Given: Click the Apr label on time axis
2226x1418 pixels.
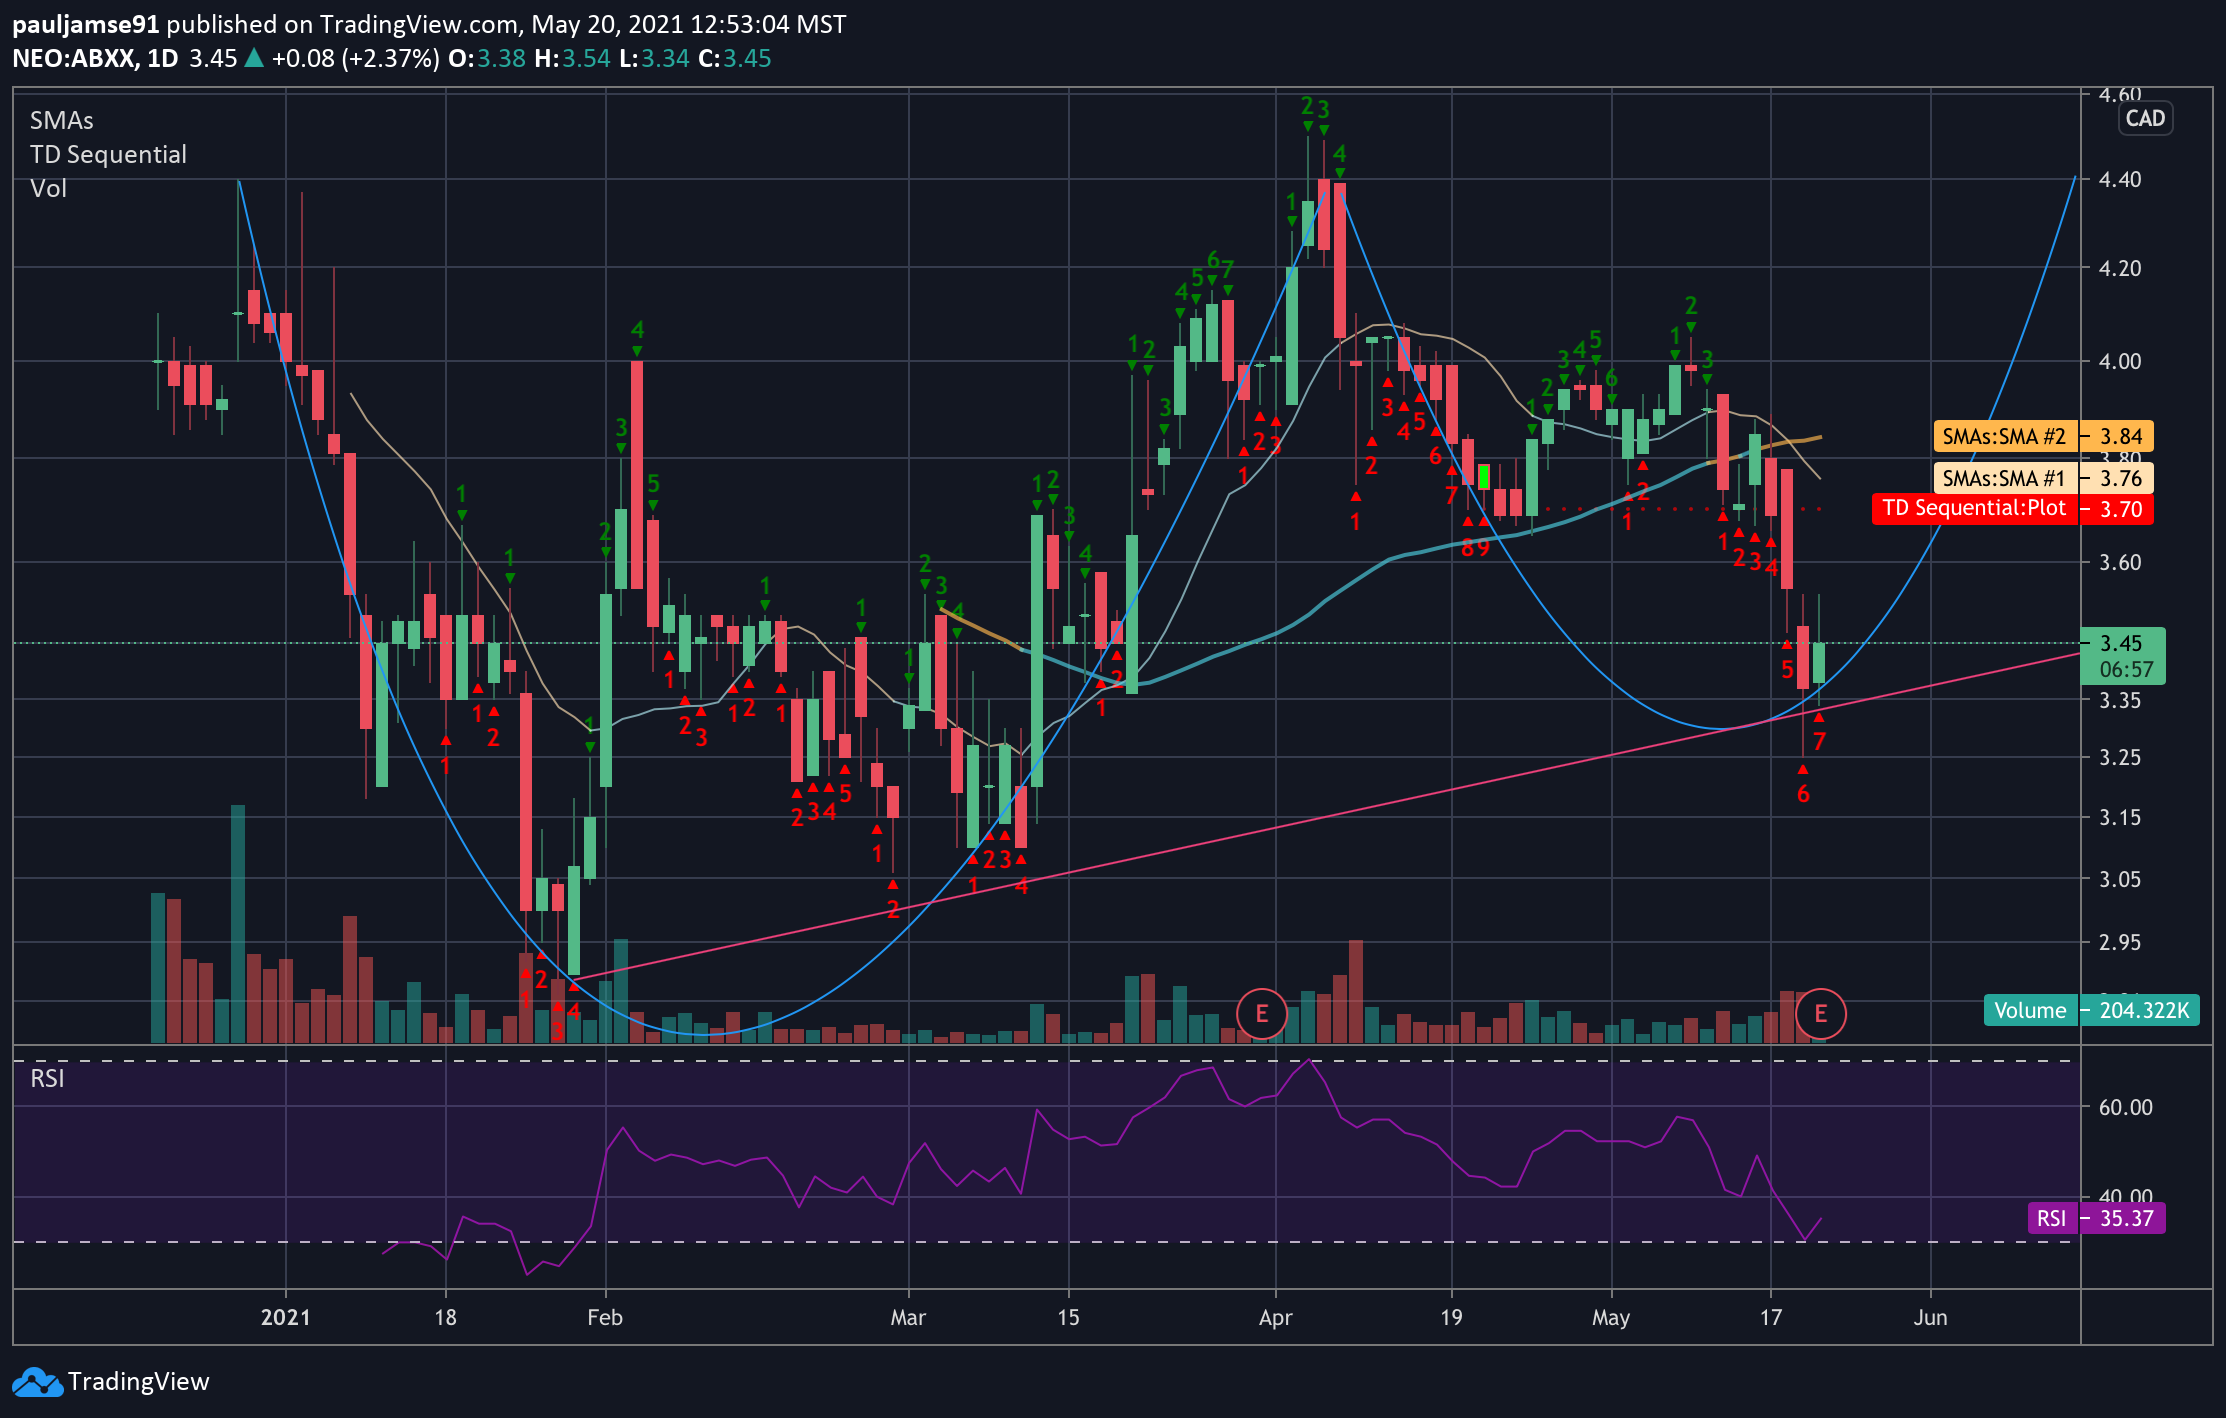Looking at the screenshot, I should click(x=1276, y=1317).
